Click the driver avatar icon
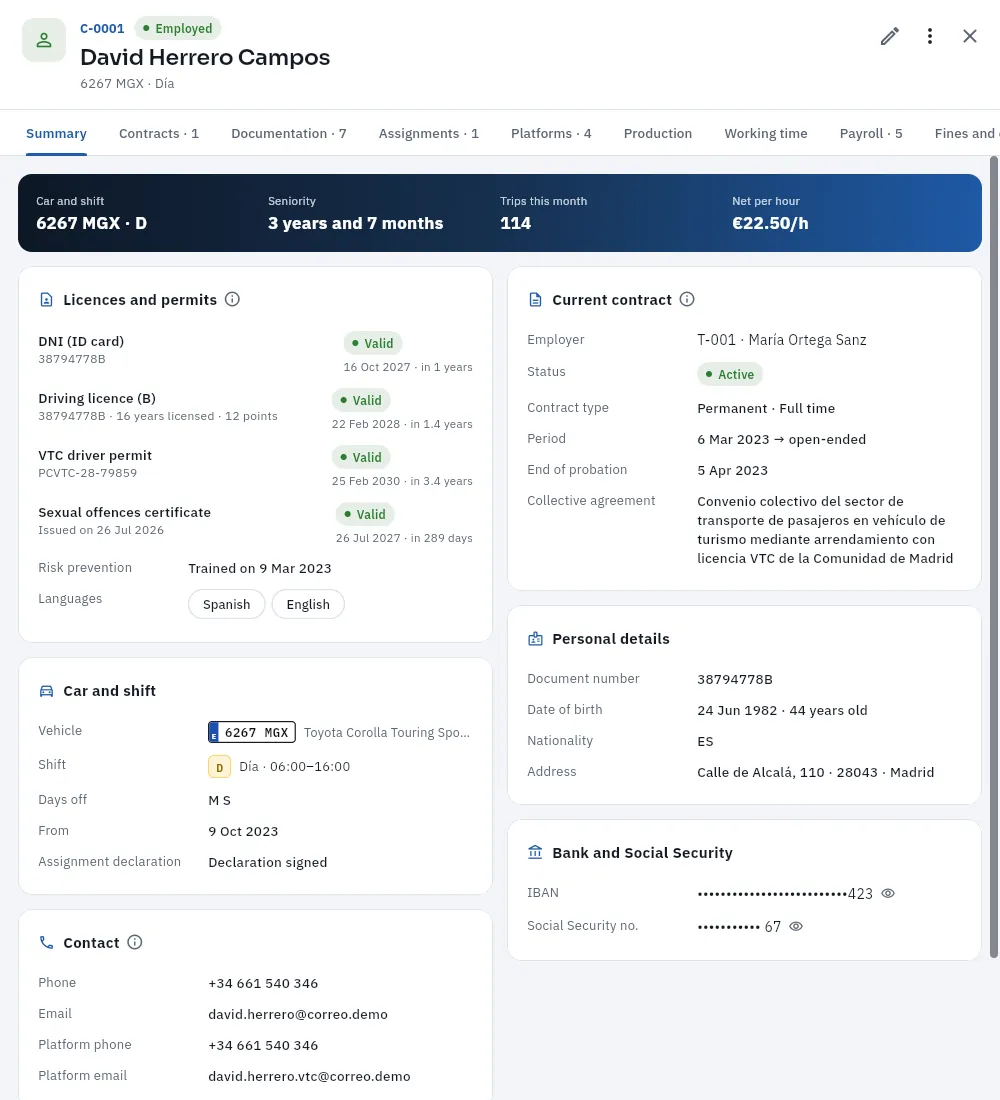Image resolution: width=1000 pixels, height=1100 pixels. (44, 41)
